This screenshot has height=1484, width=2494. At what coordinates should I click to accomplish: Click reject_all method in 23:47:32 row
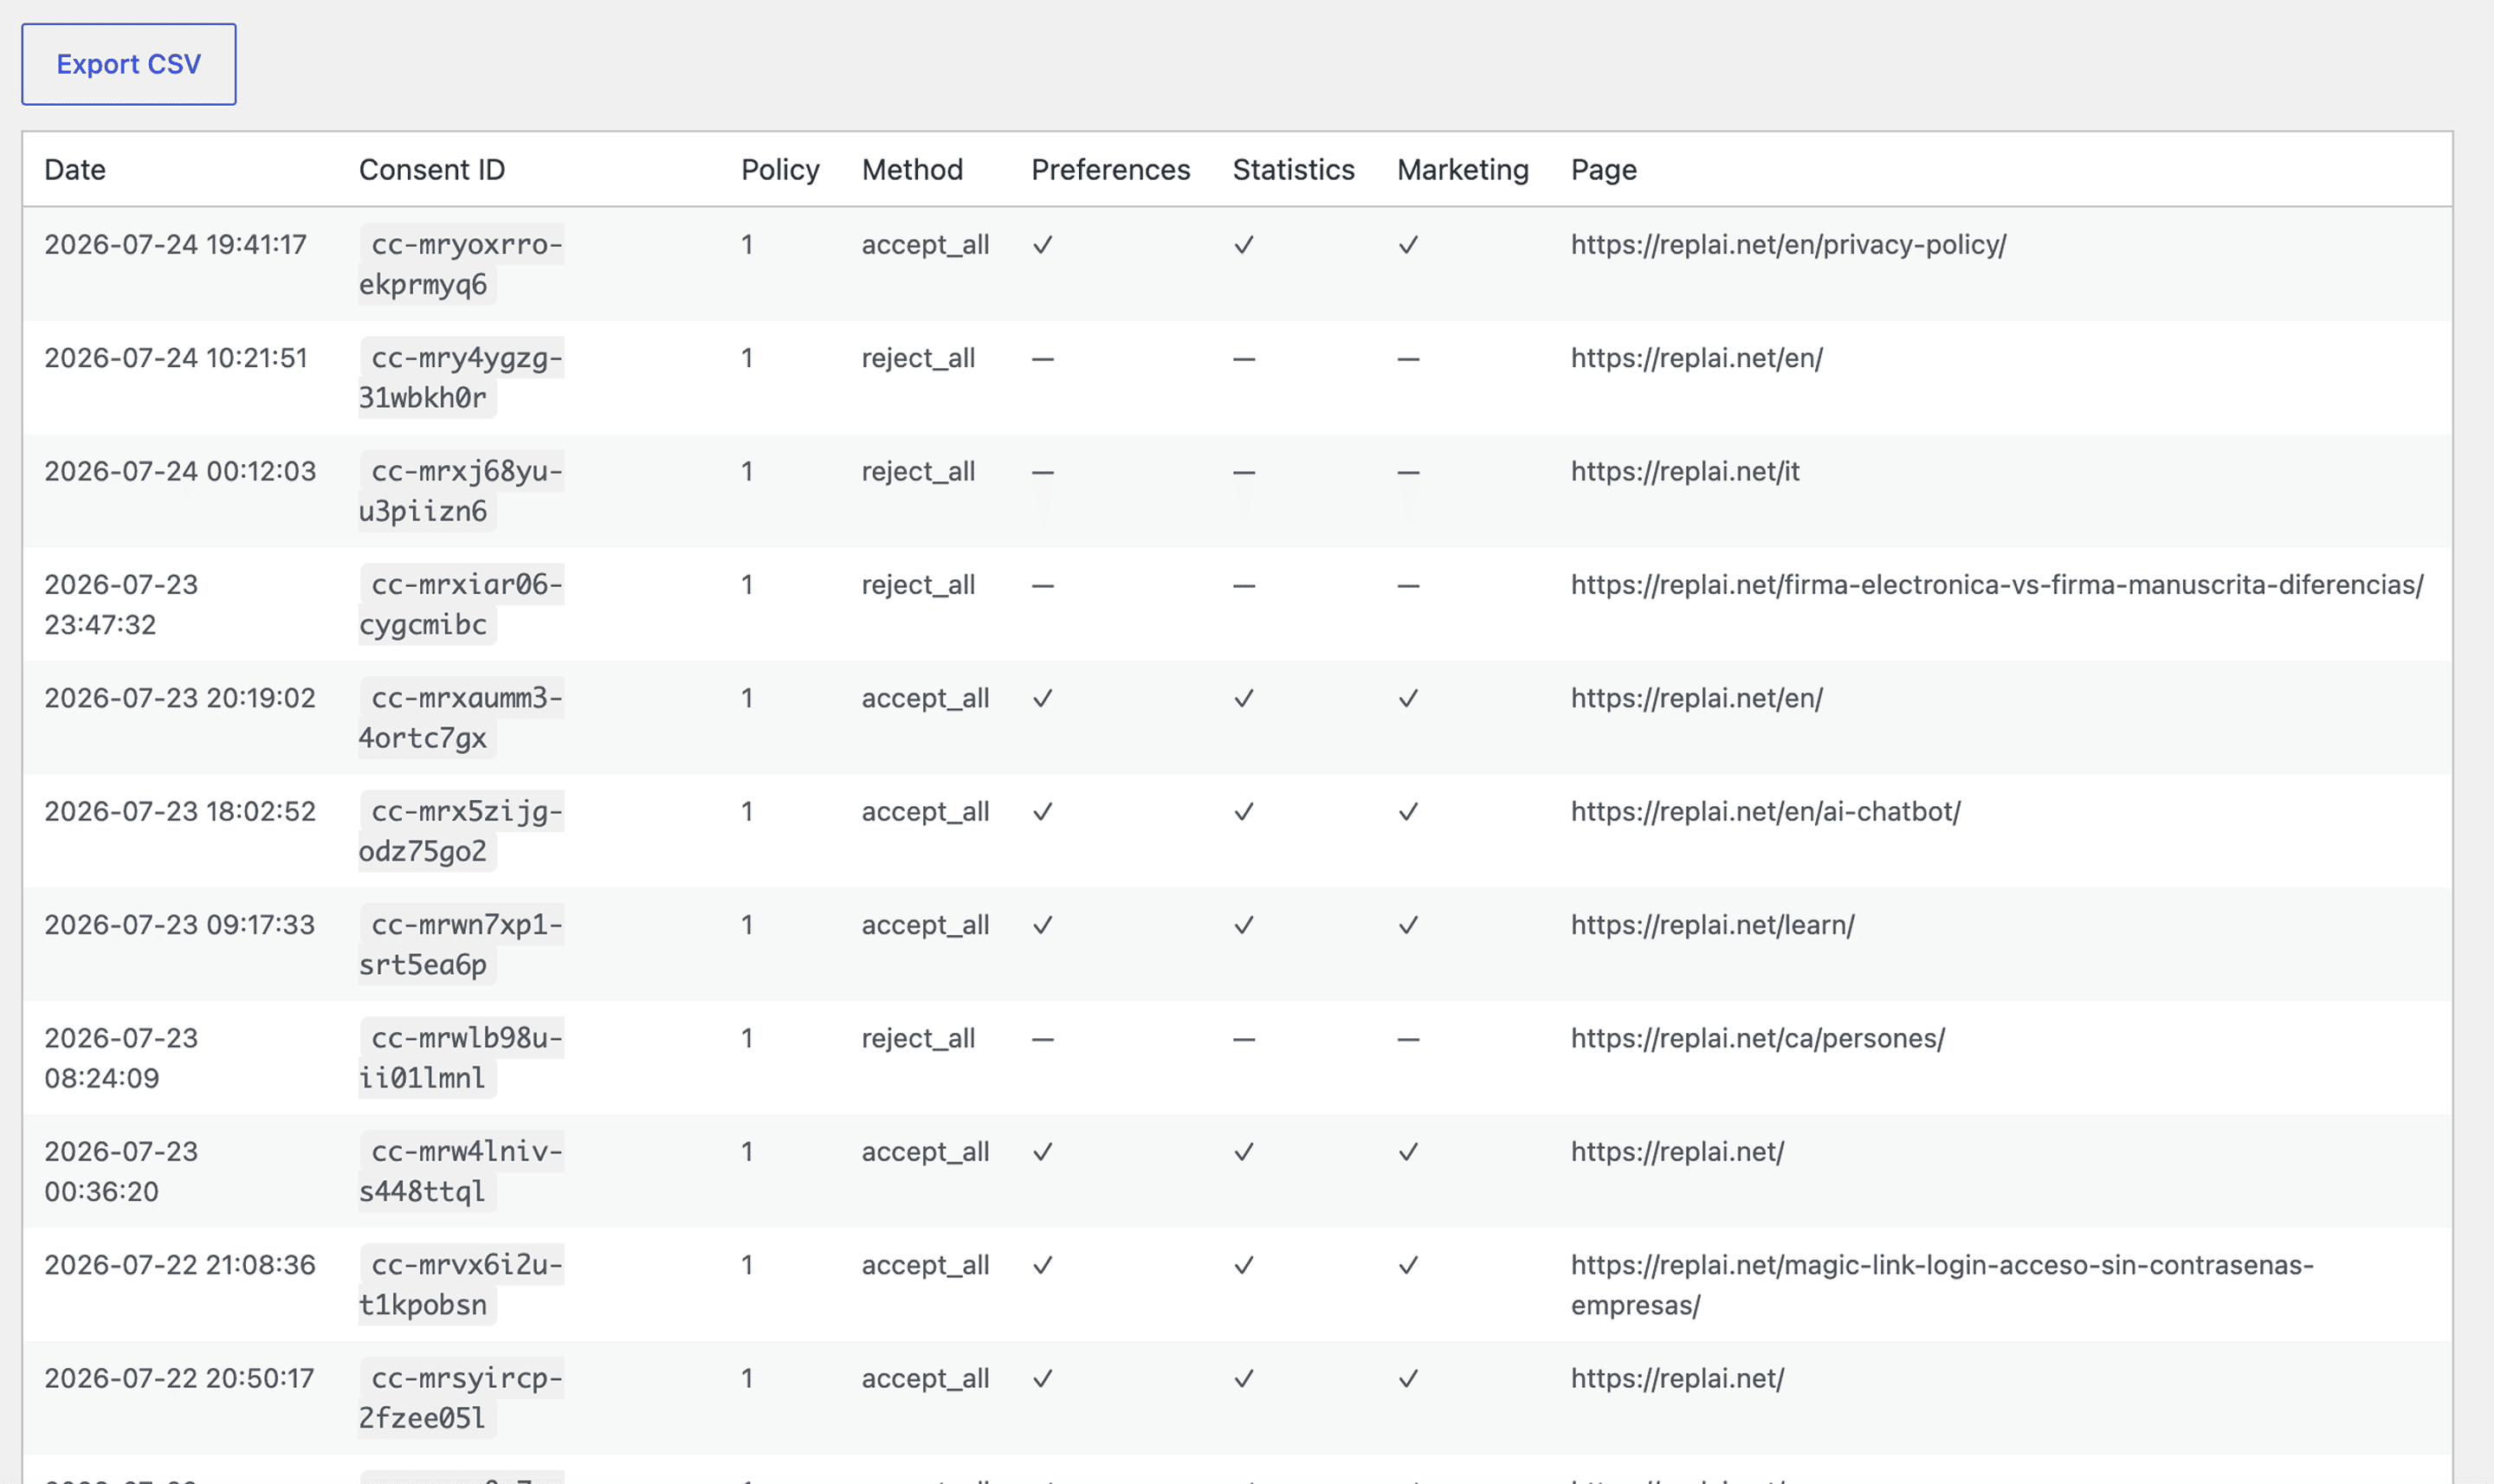[918, 585]
